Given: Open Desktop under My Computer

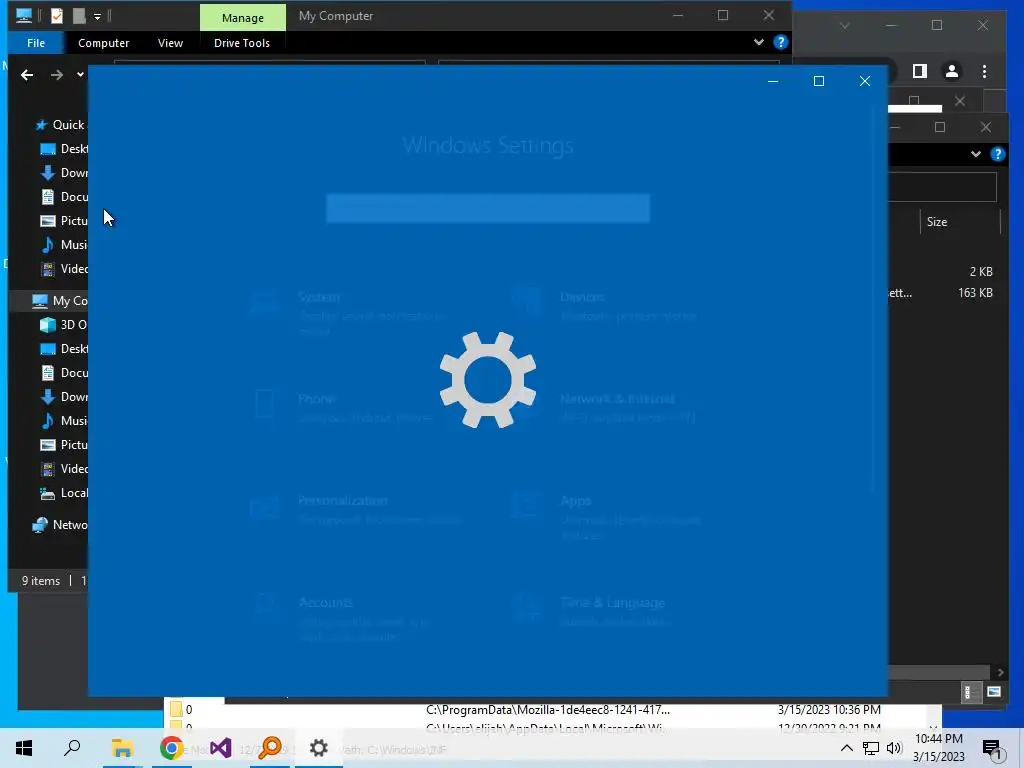Looking at the screenshot, I should pyautogui.click(x=64, y=349).
